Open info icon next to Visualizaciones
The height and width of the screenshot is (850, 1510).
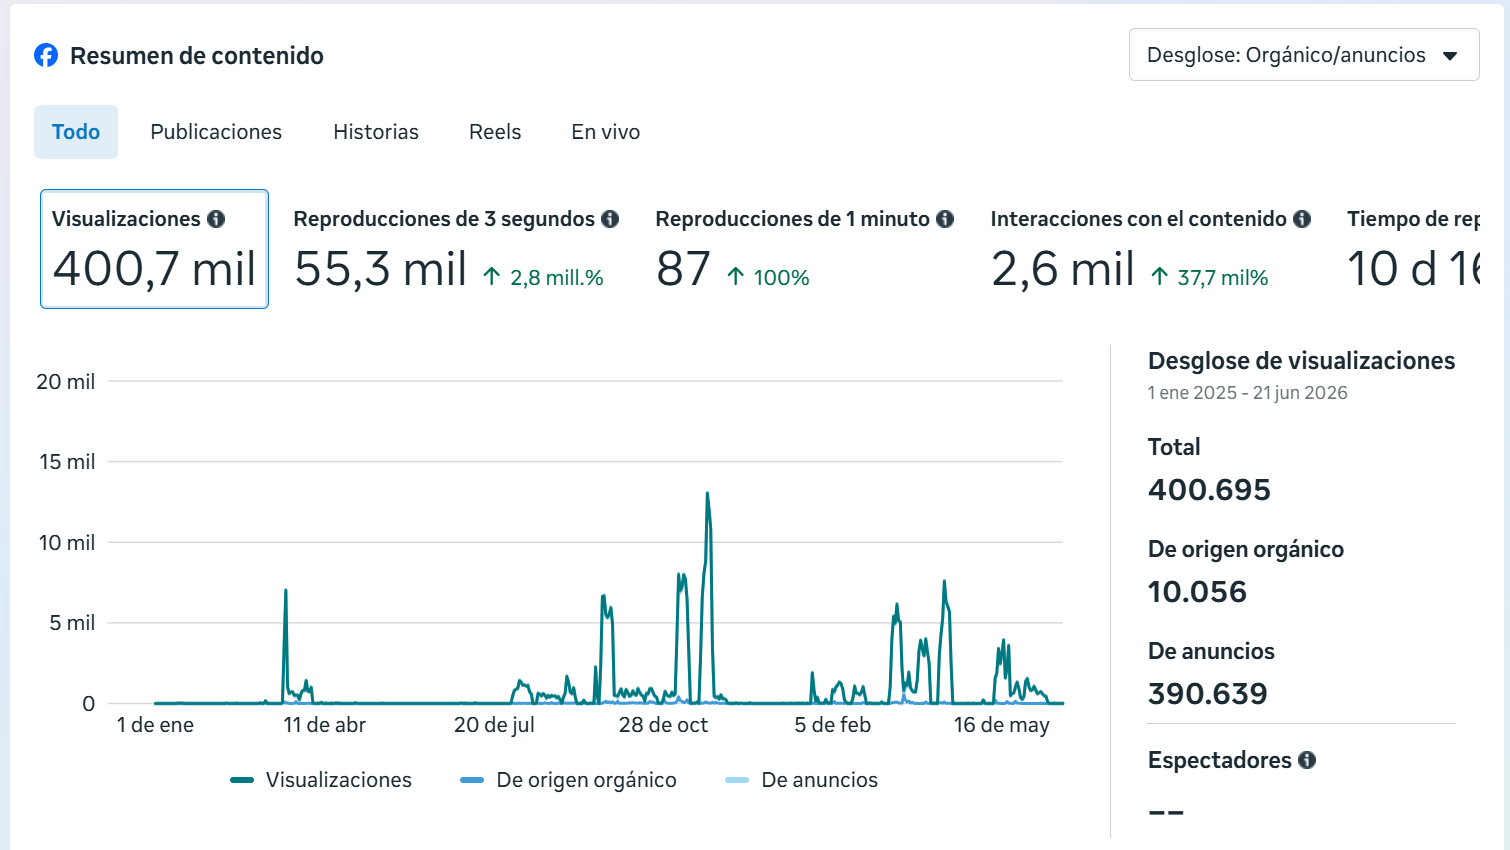[216, 219]
